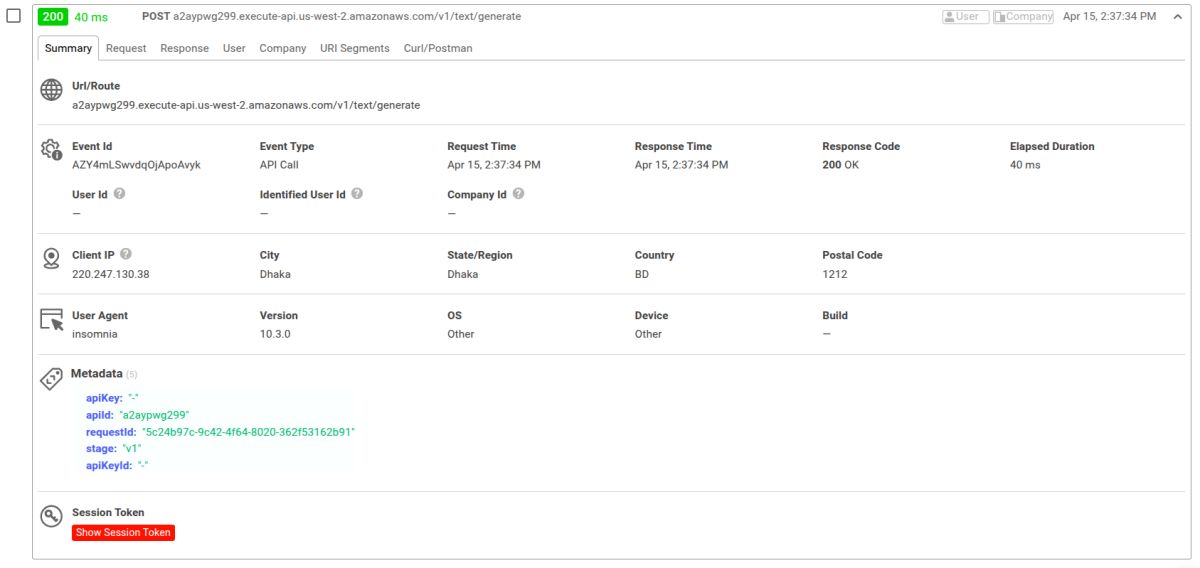Switch to the Response tab
Screen dimensions: 1200x568
[x=185, y=48]
